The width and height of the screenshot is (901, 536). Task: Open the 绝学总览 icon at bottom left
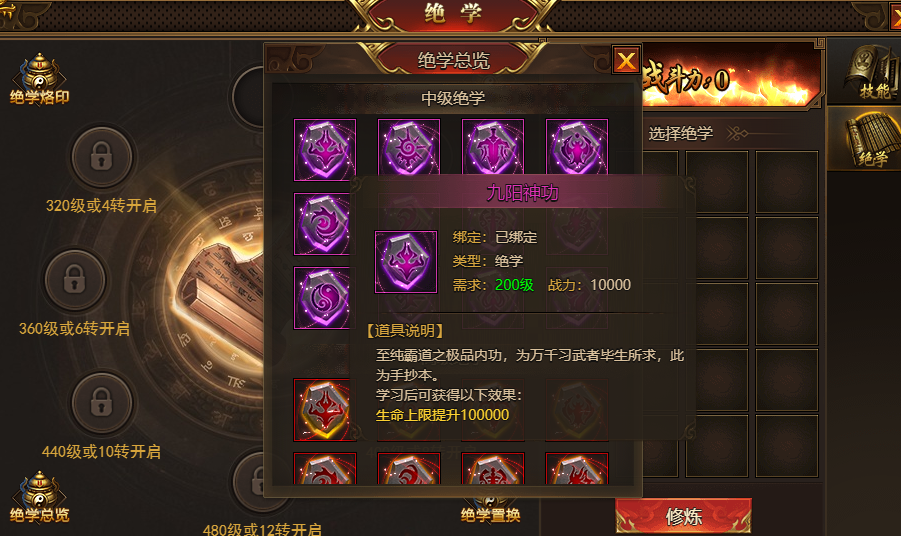pos(39,497)
